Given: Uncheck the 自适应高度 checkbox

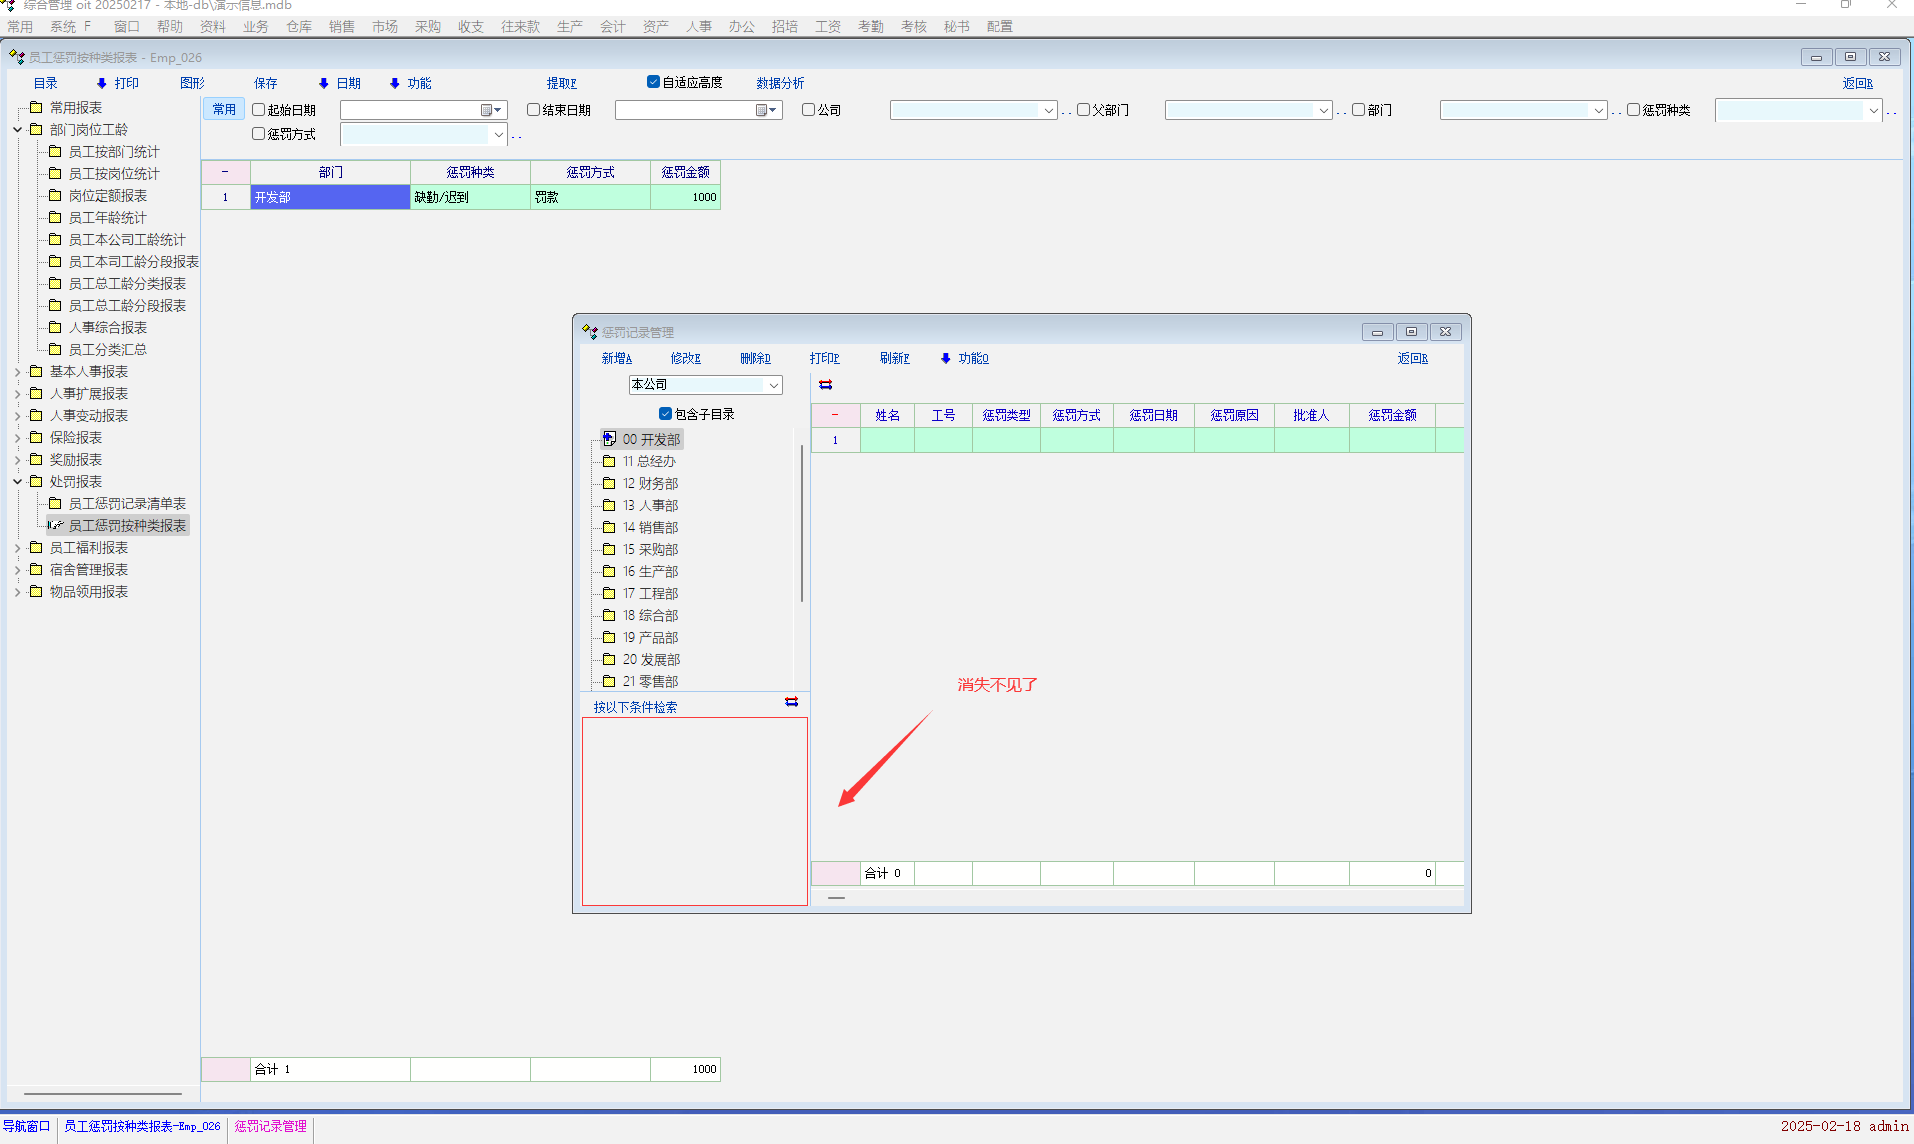Looking at the screenshot, I should (653, 82).
